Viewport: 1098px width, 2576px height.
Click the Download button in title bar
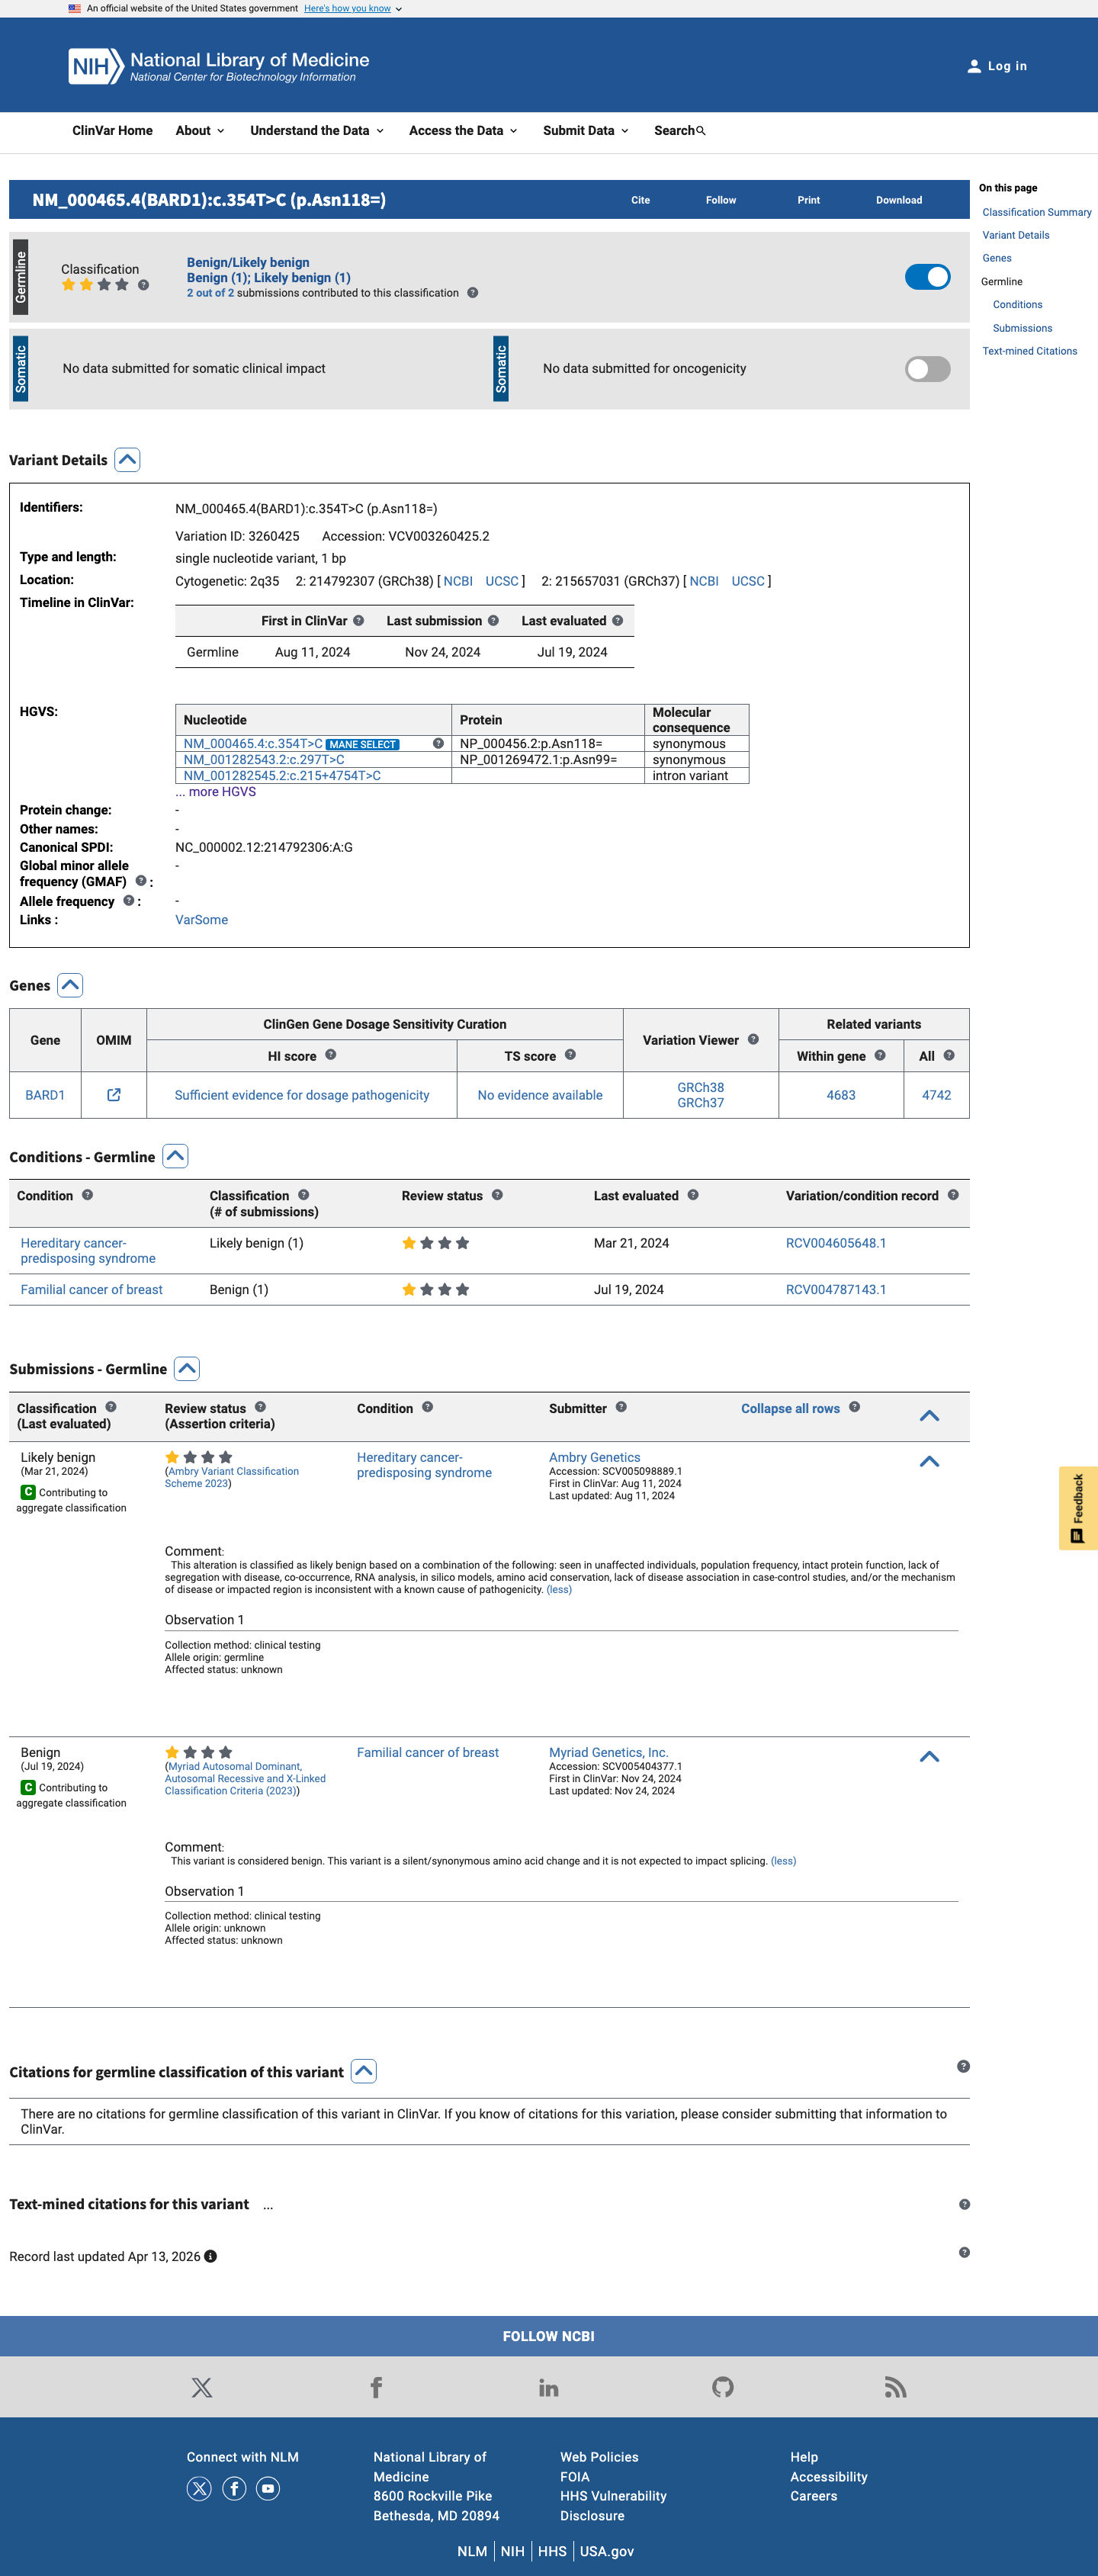click(x=899, y=200)
